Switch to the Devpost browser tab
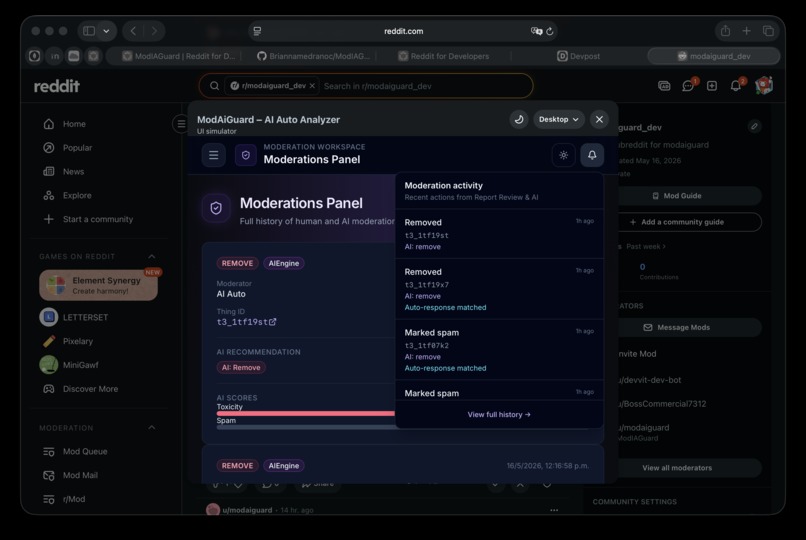 pos(578,56)
